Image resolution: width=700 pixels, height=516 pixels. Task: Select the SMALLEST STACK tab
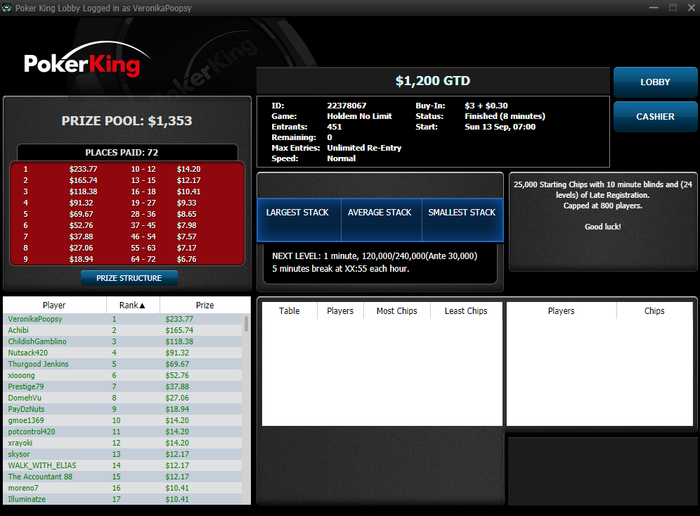(x=462, y=219)
